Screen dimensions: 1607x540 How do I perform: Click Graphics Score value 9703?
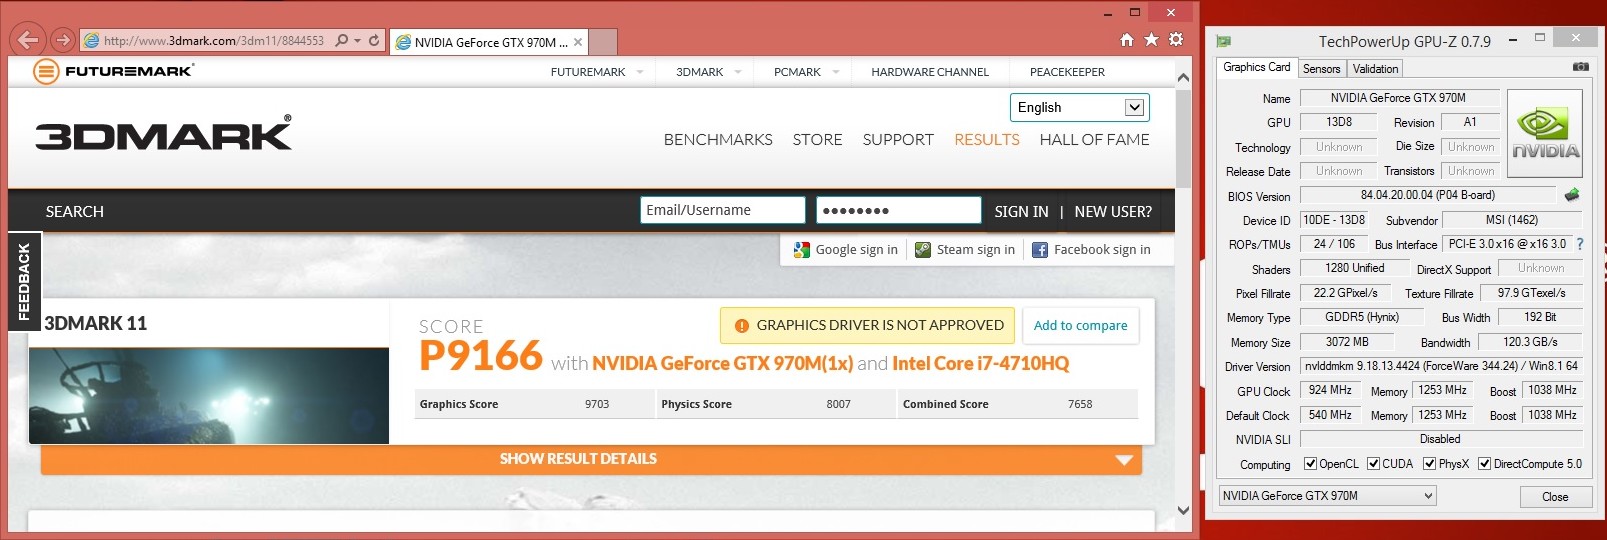(x=597, y=404)
